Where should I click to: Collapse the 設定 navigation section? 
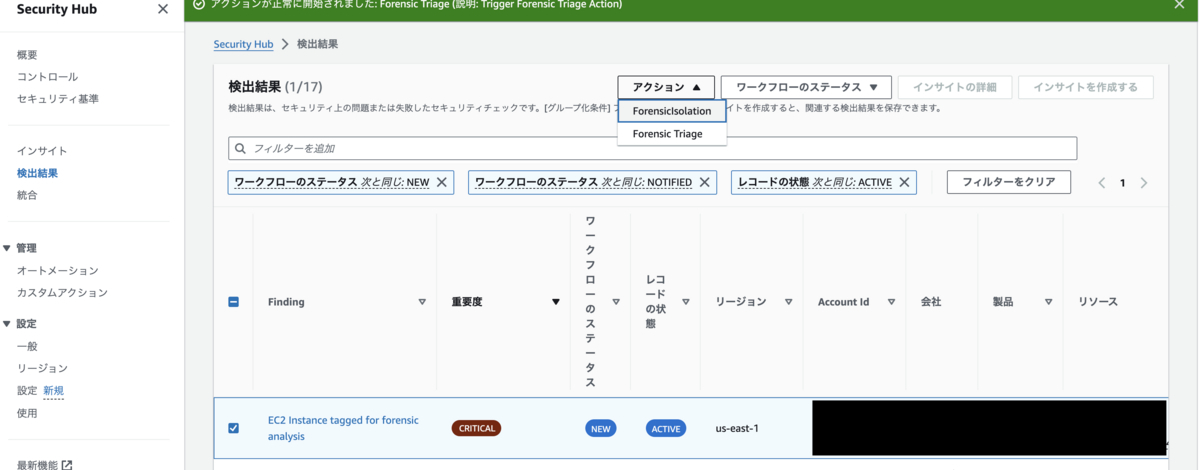pyautogui.click(x=8, y=324)
